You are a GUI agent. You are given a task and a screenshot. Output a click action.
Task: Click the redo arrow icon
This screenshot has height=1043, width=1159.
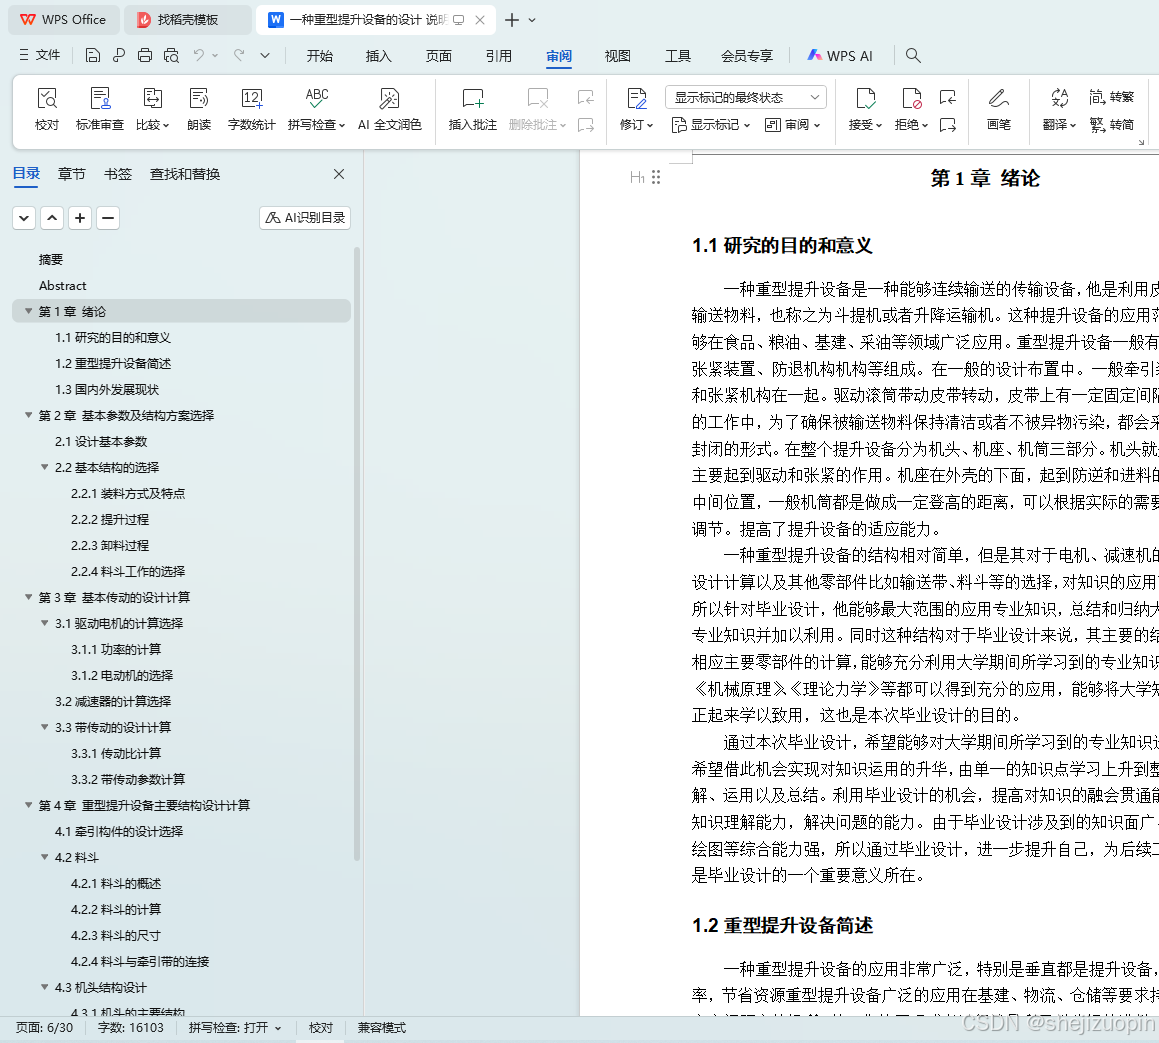point(239,55)
